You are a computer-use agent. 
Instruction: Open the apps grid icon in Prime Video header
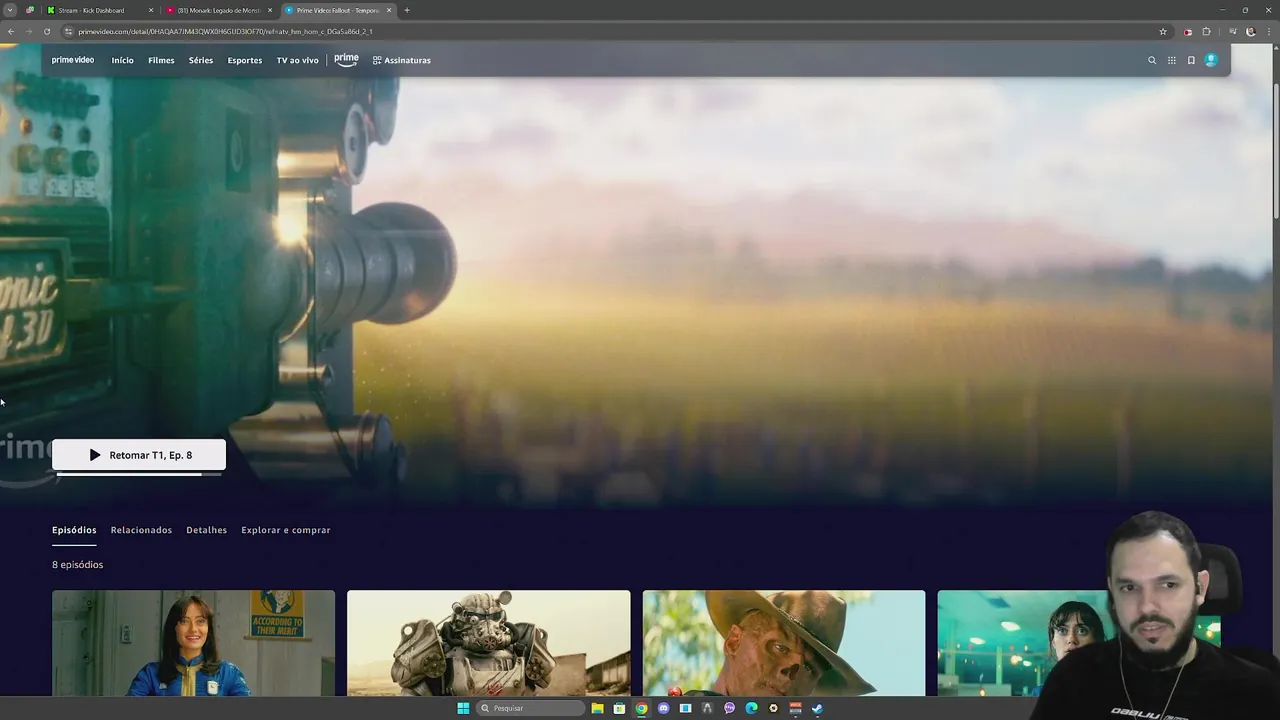point(1172,60)
